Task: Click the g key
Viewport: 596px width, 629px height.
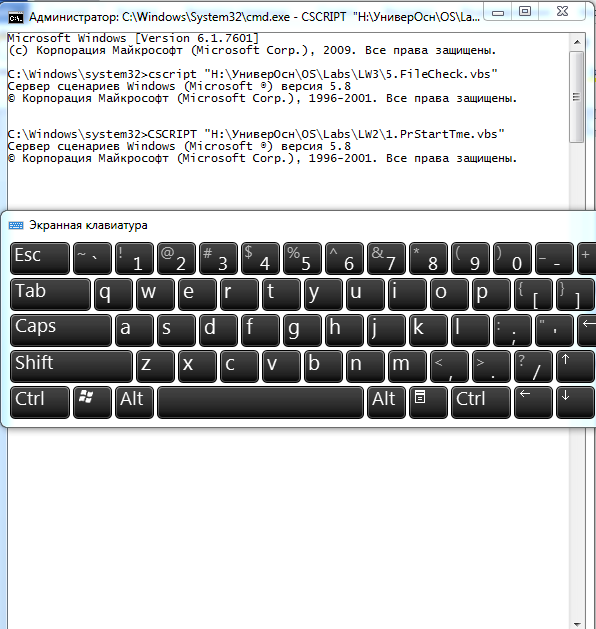Action: 302,331
